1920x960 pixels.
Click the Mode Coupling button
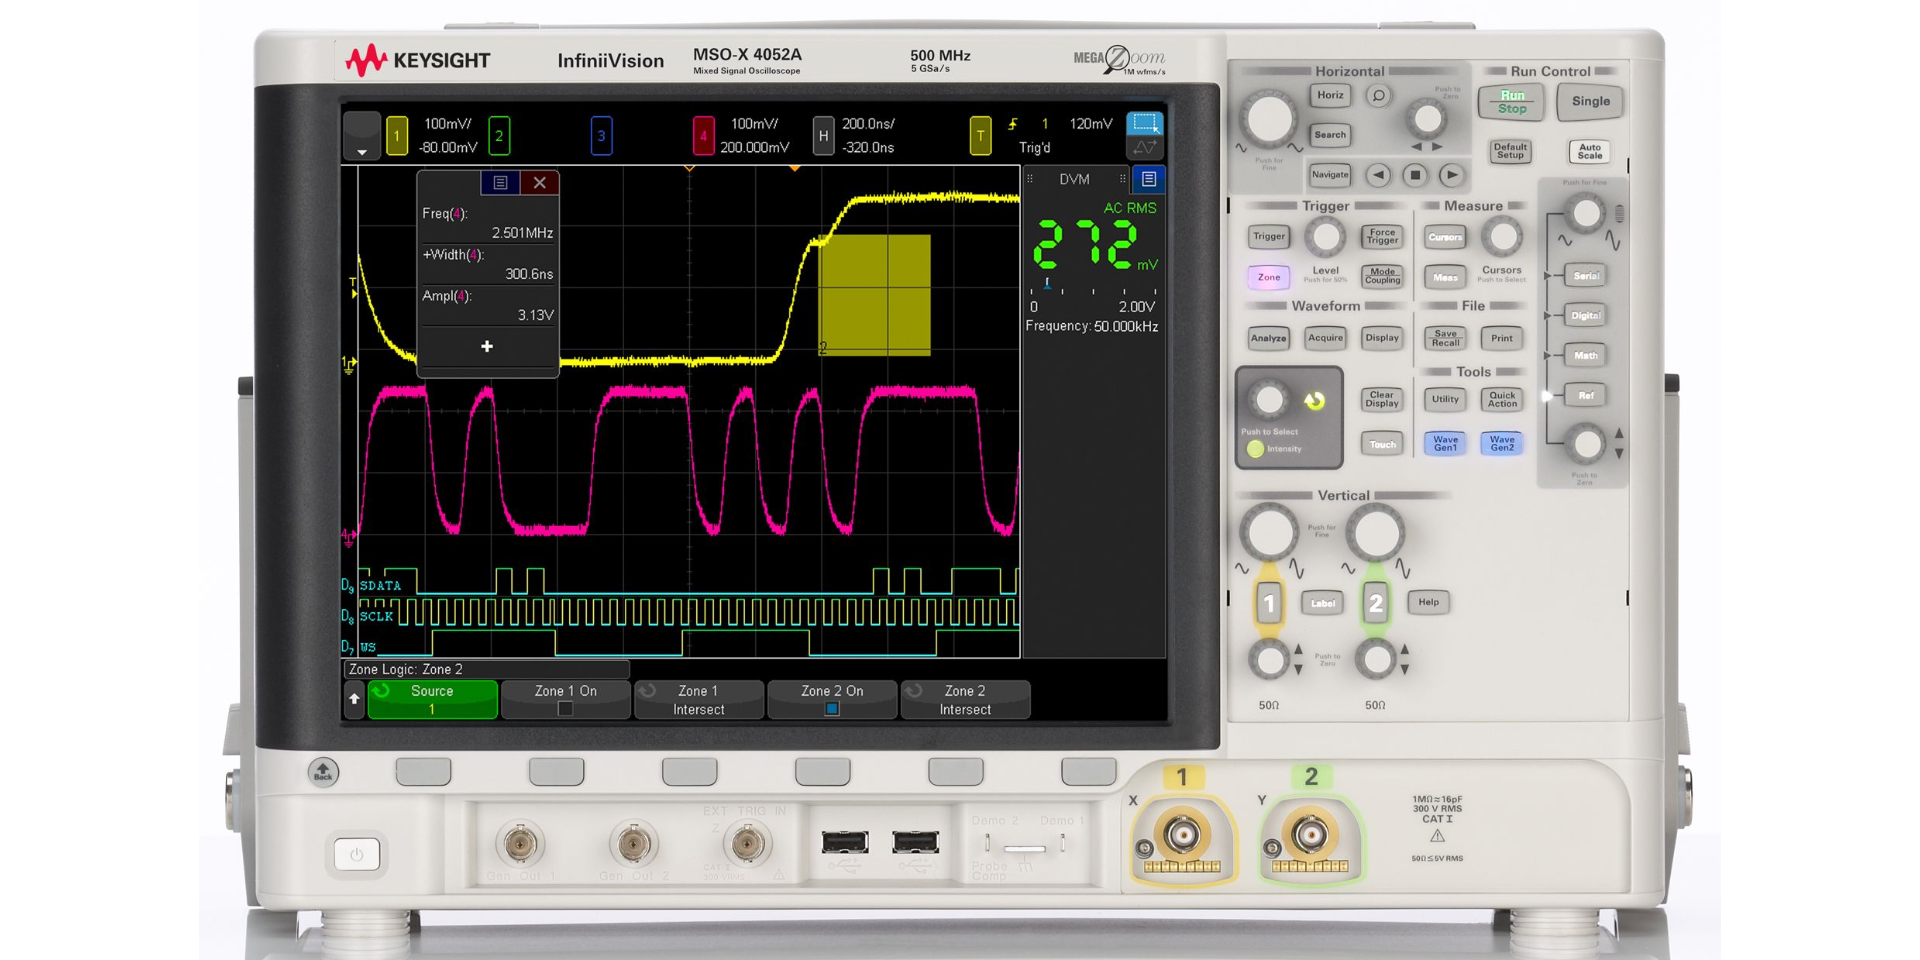[x=1382, y=277]
